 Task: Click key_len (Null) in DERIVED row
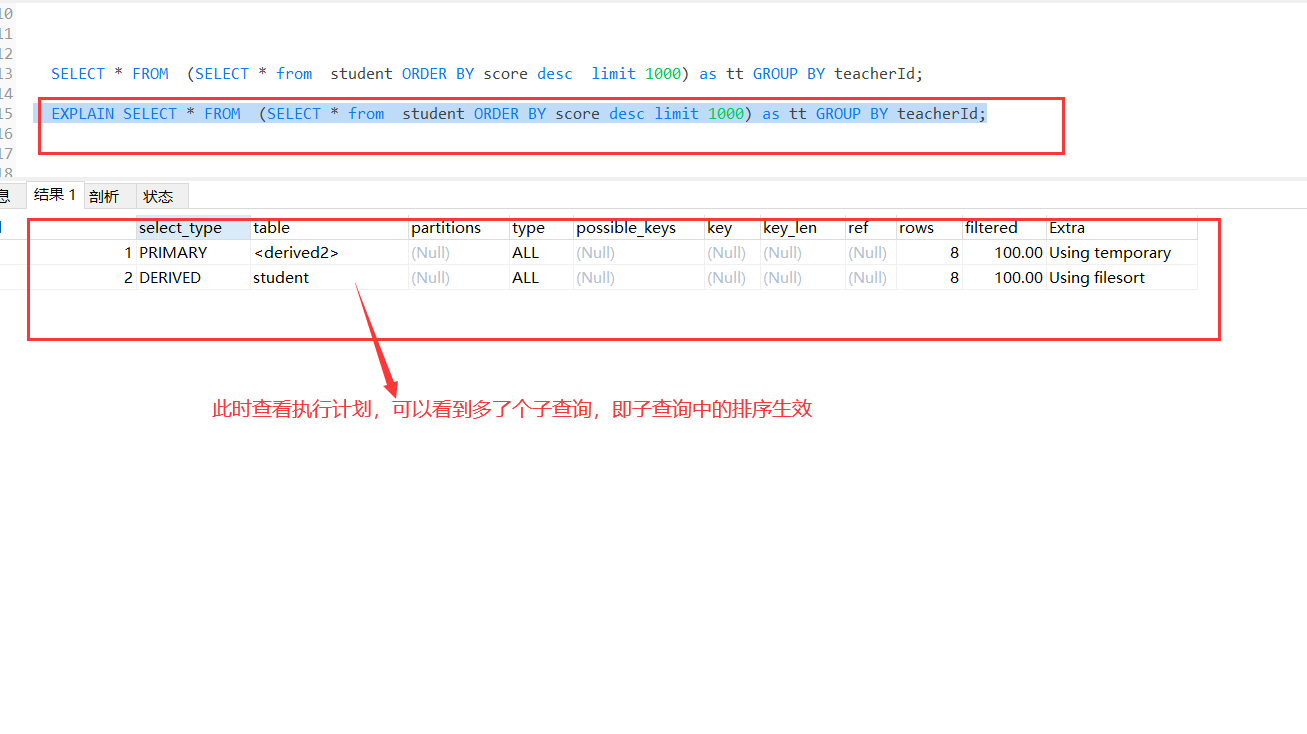click(803, 278)
